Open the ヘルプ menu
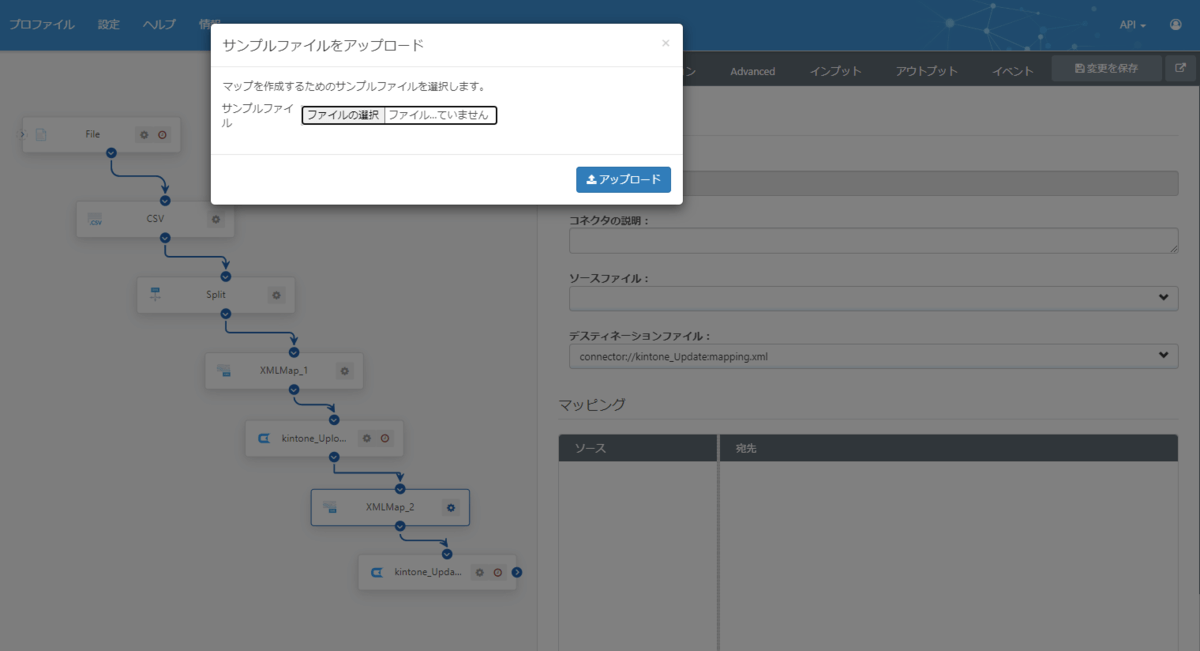Screen dimensions: 1200x651 point(159,24)
